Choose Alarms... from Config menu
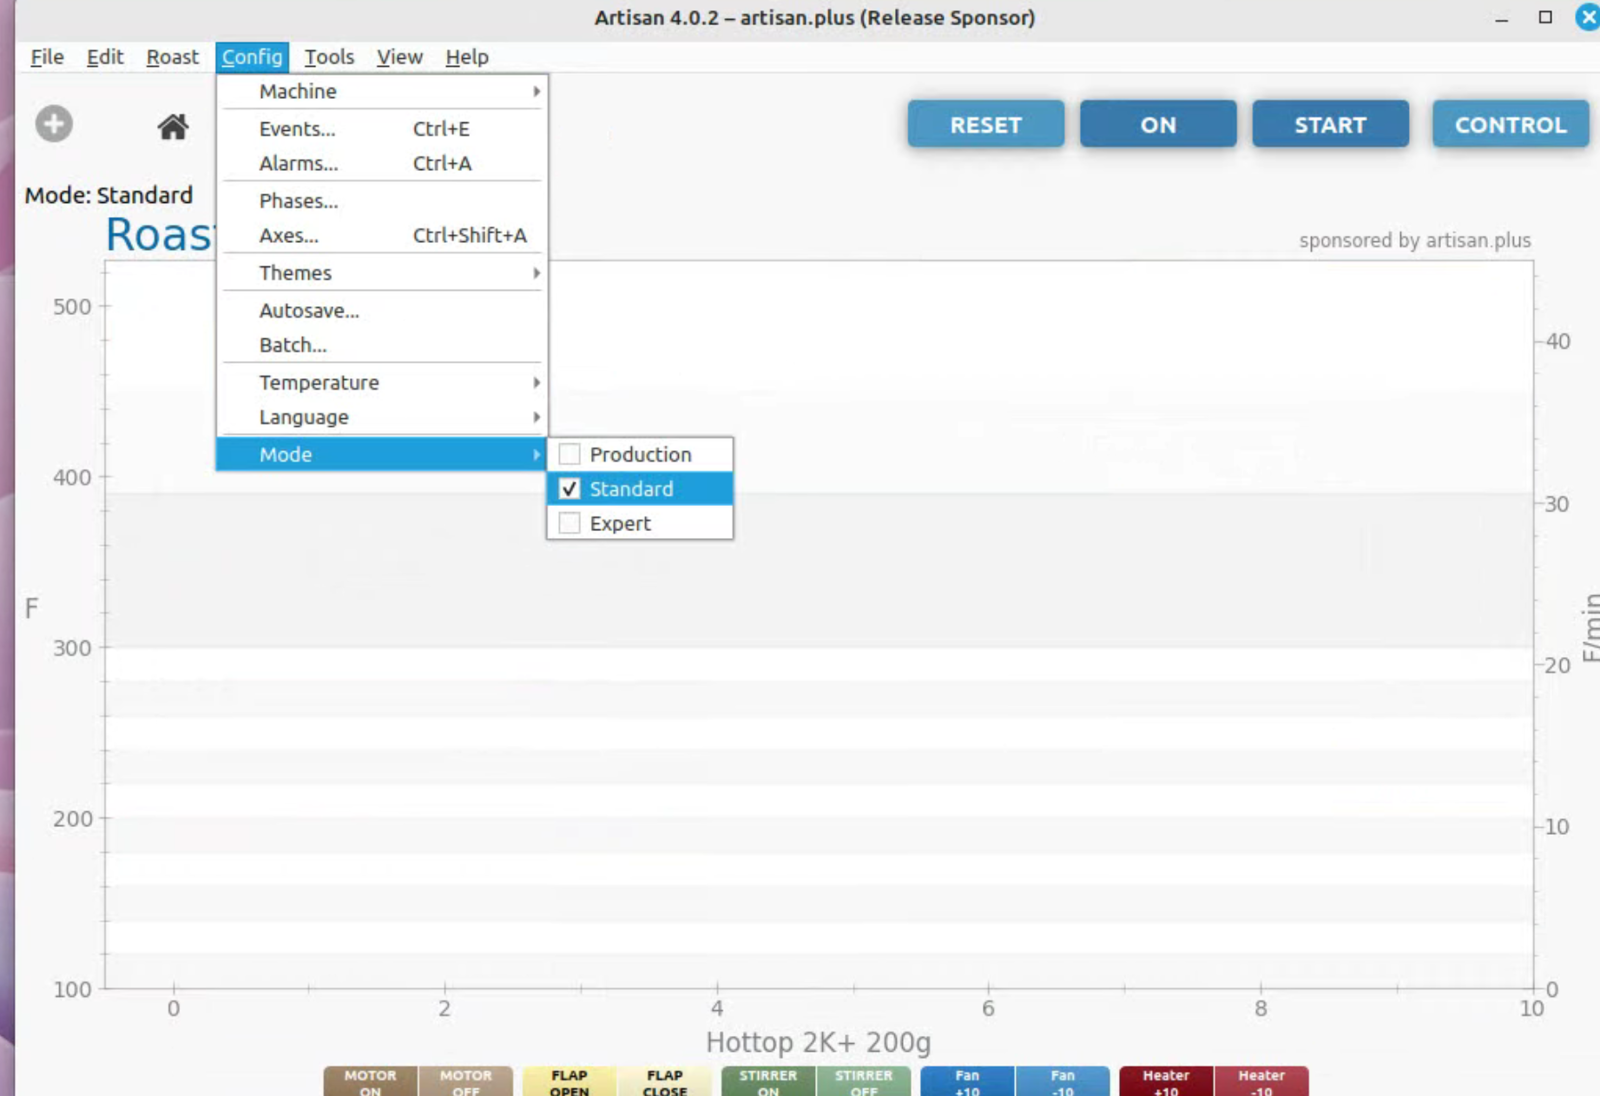The width and height of the screenshot is (1600, 1096). click(x=300, y=164)
